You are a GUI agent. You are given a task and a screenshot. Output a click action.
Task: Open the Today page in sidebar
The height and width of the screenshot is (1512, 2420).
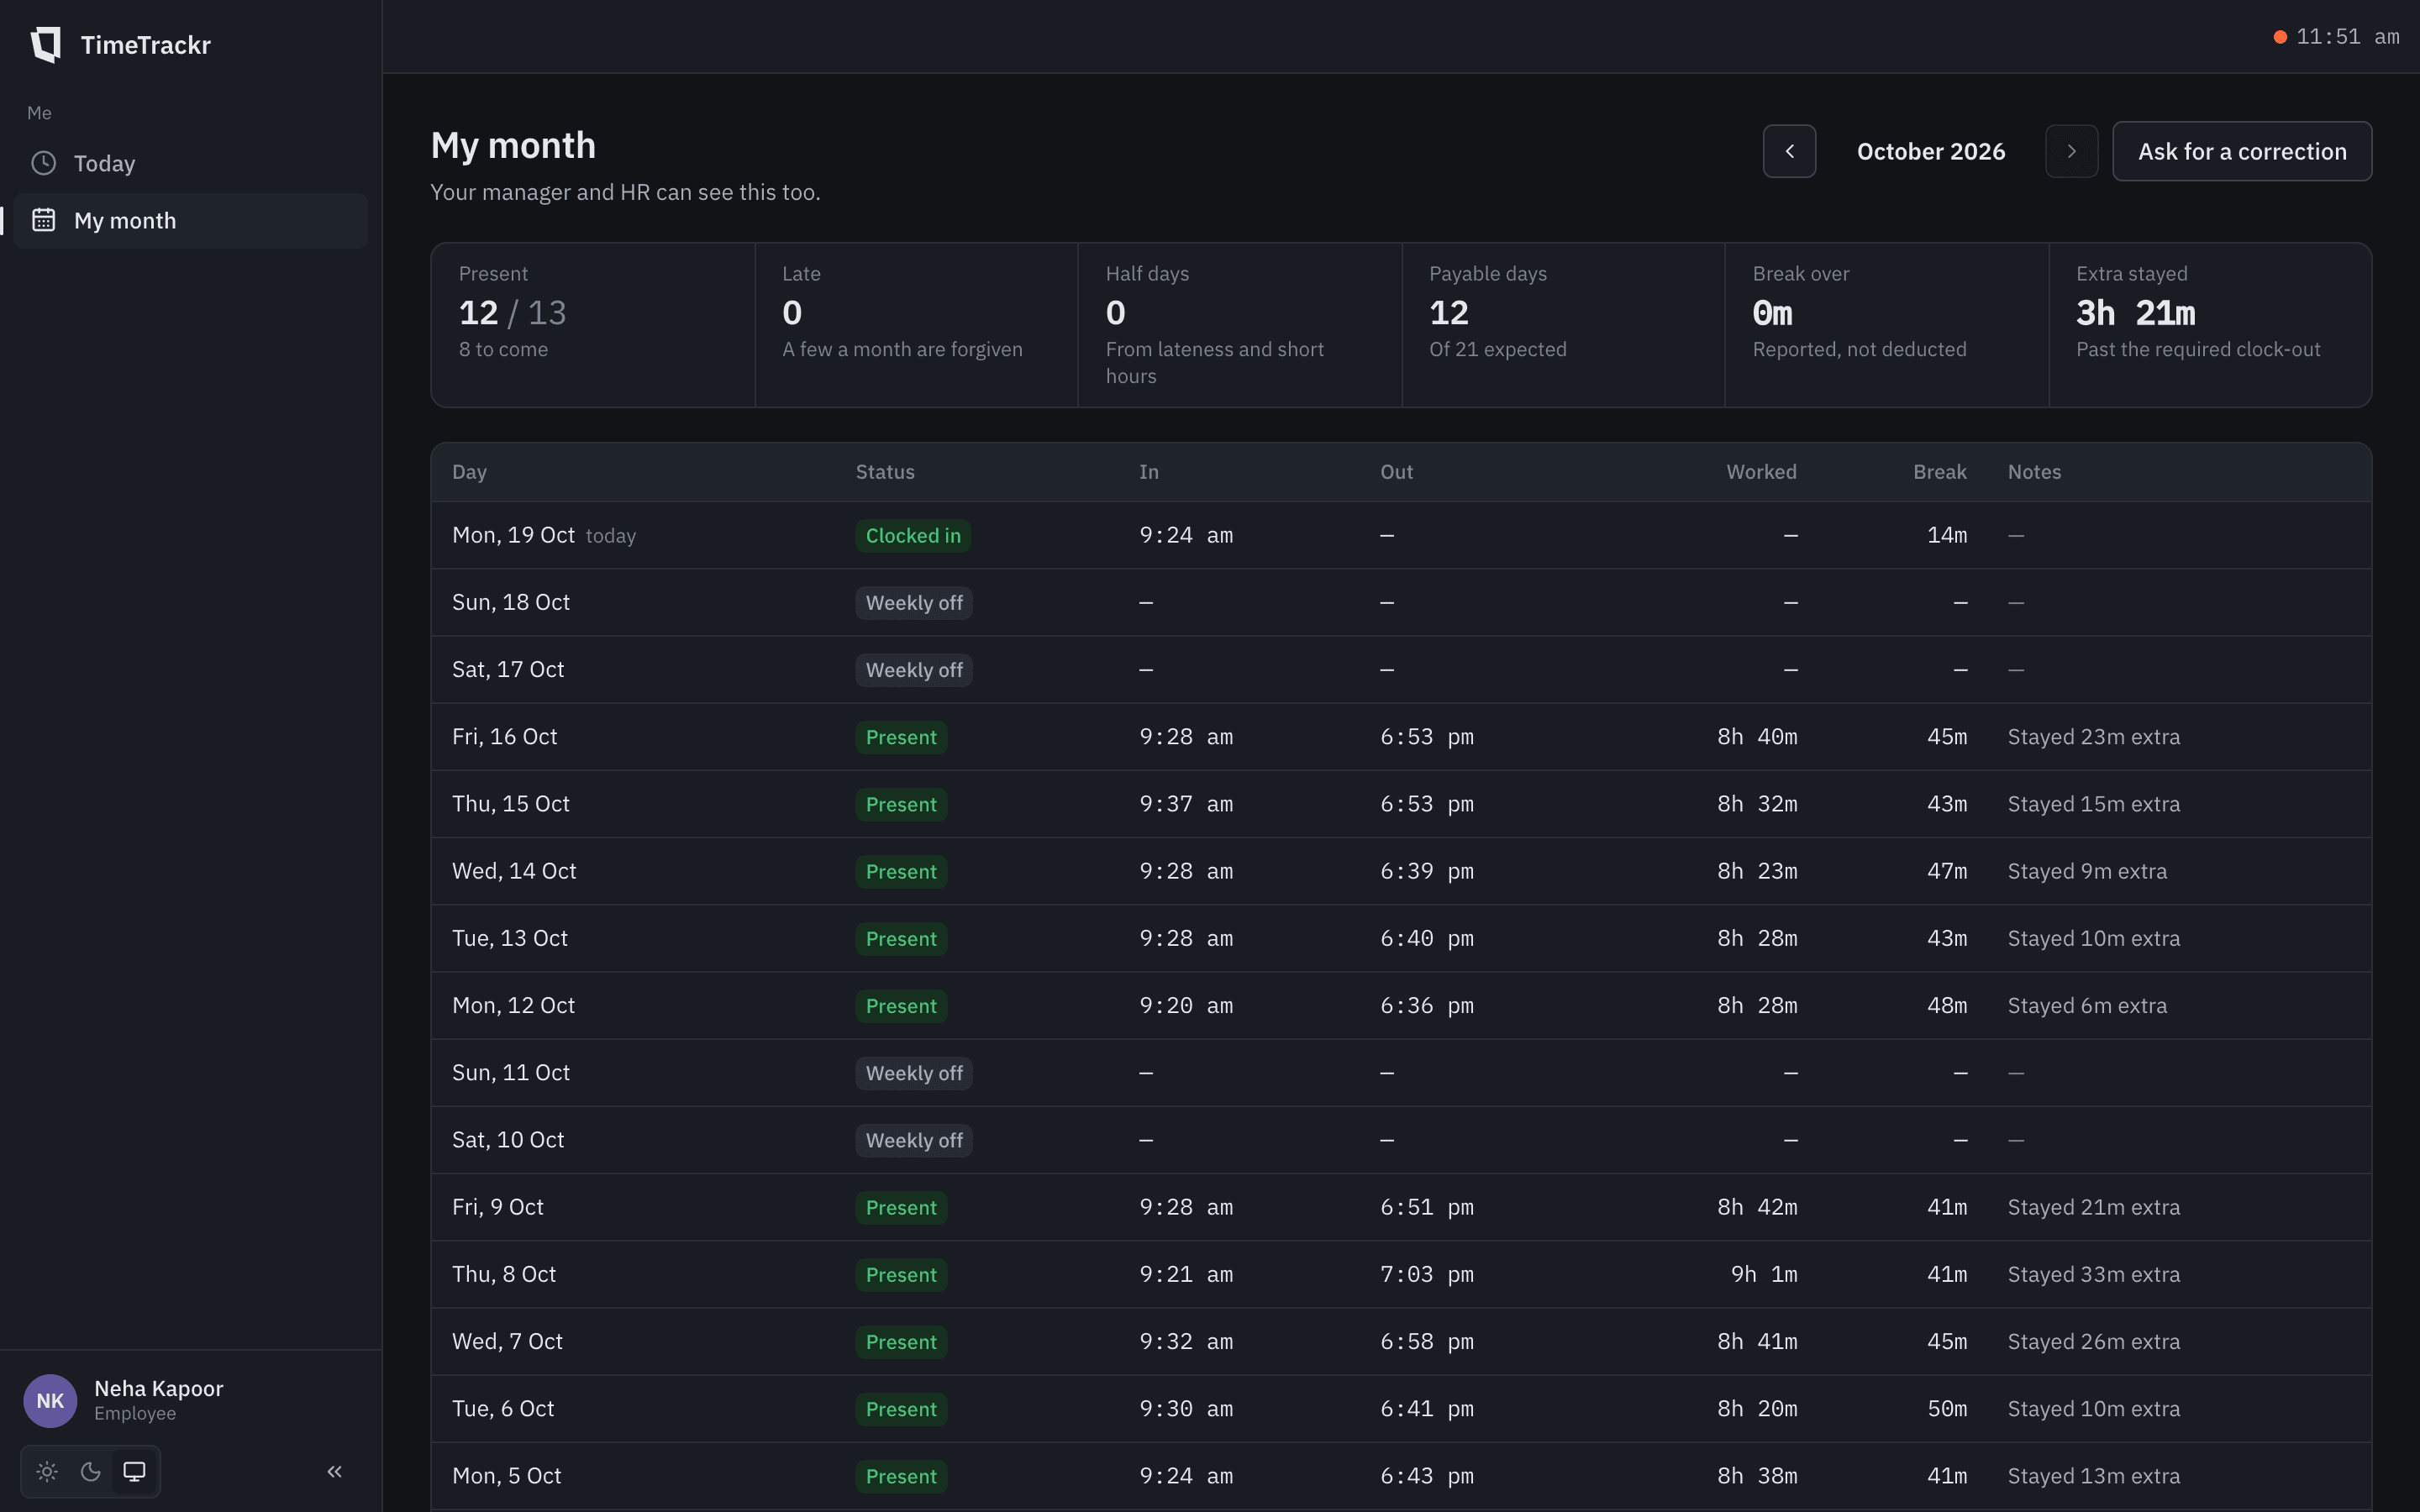(x=190, y=163)
